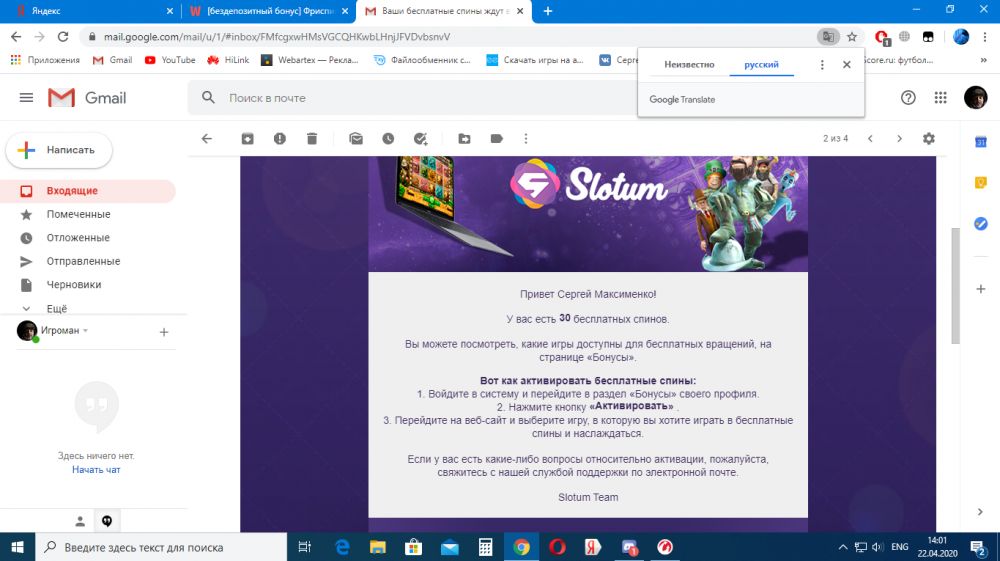
Task: Open labels icon in toolbar
Action: [x=496, y=138]
